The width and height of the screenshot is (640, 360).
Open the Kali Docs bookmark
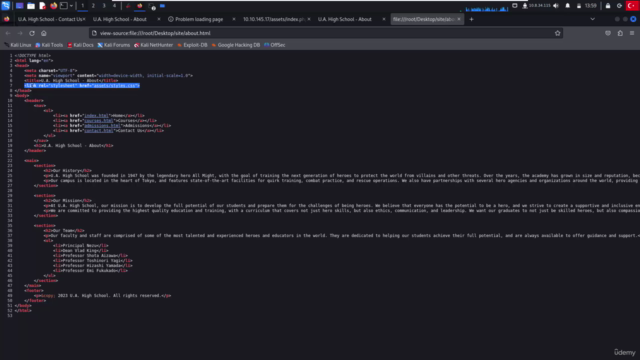tap(80, 45)
